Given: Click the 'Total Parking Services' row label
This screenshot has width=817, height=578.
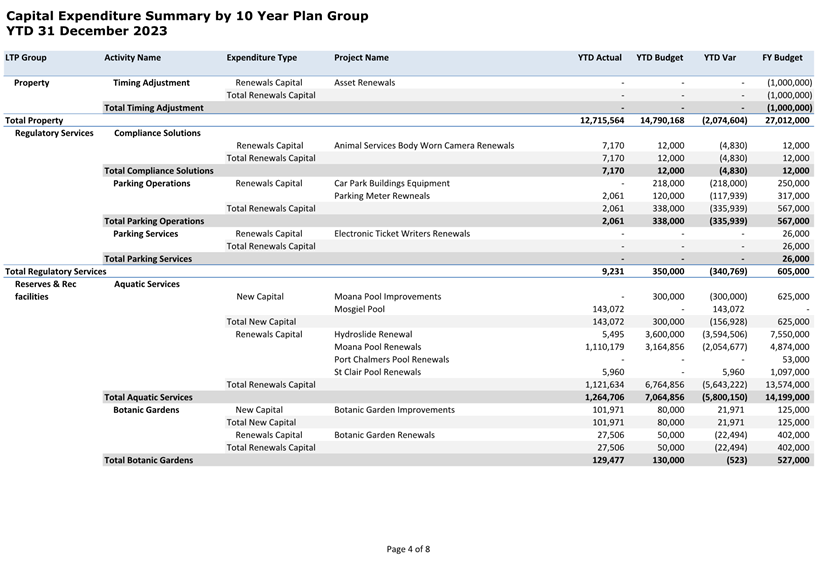Looking at the screenshot, I should (x=148, y=259).
